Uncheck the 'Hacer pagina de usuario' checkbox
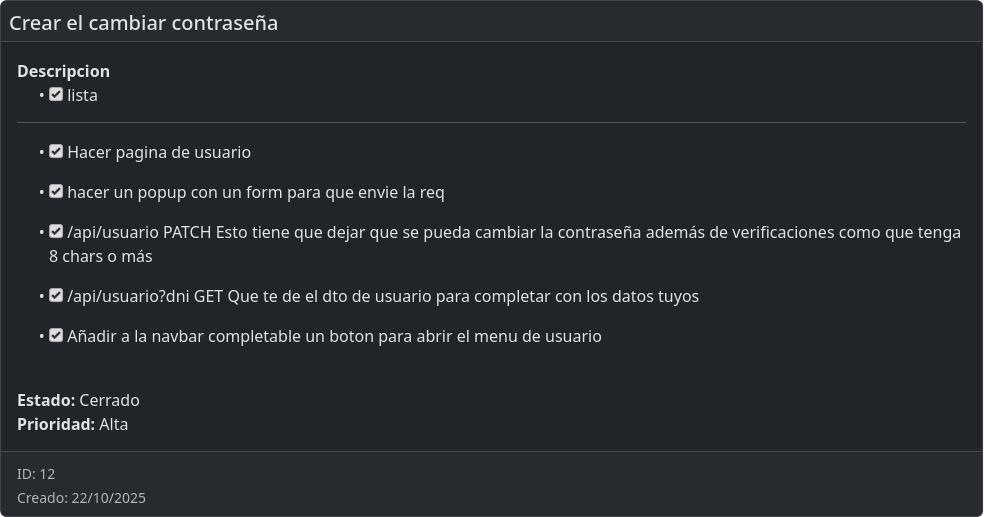The width and height of the screenshot is (984, 517). pyautogui.click(x=56, y=152)
